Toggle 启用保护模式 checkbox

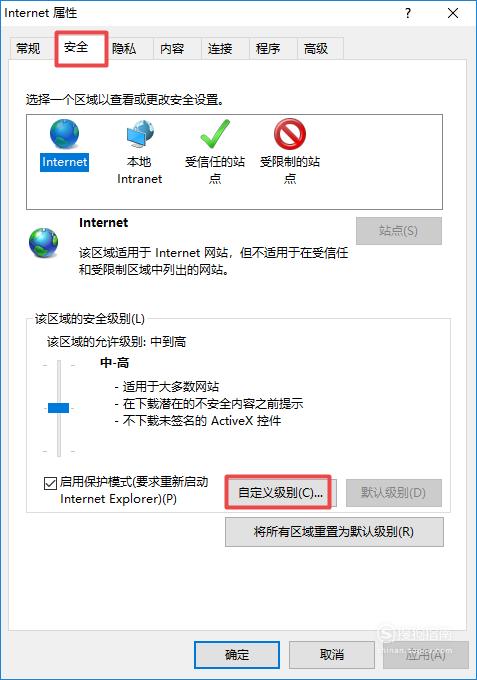point(50,483)
